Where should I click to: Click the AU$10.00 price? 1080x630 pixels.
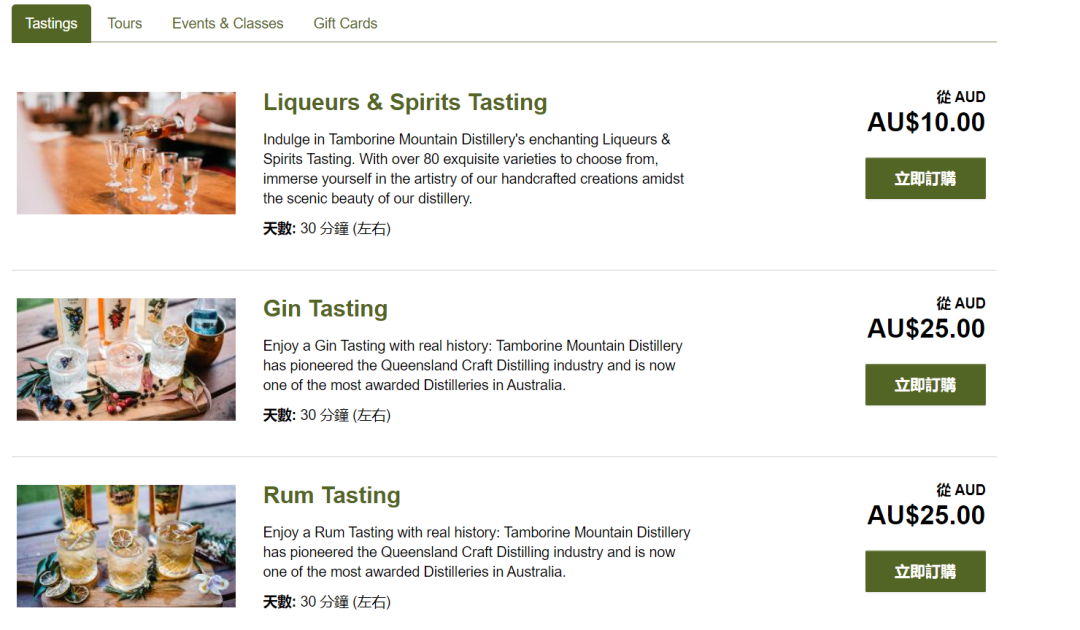[926, 123]
